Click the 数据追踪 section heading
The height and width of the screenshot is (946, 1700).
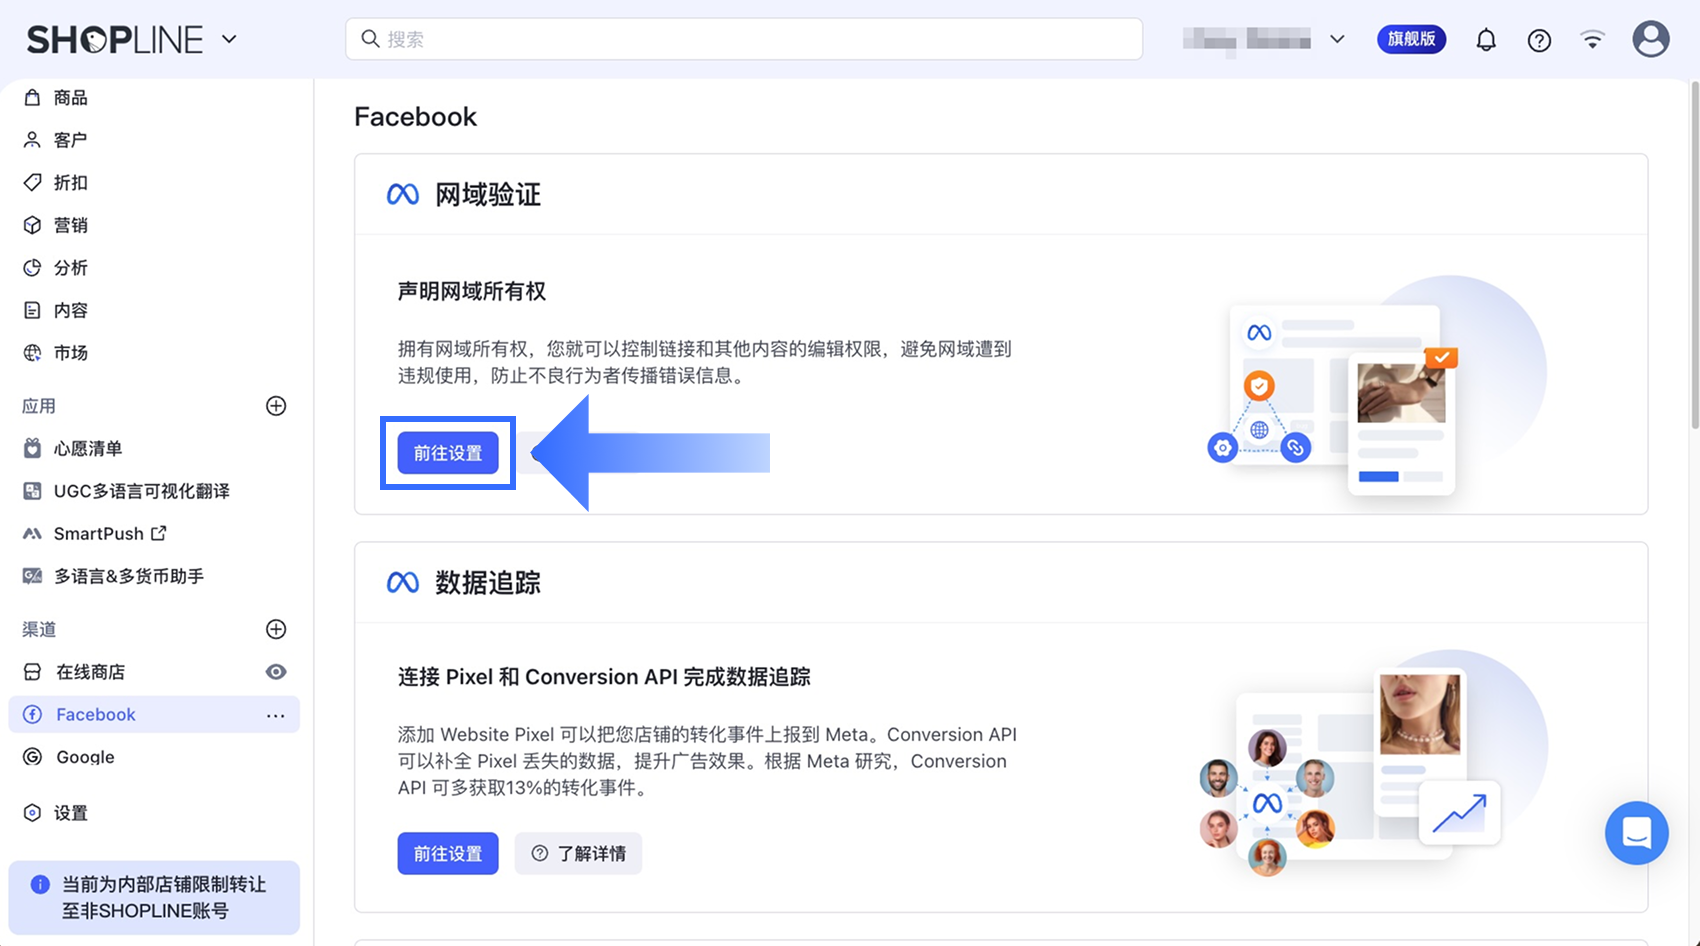click(x=488, y=582)
